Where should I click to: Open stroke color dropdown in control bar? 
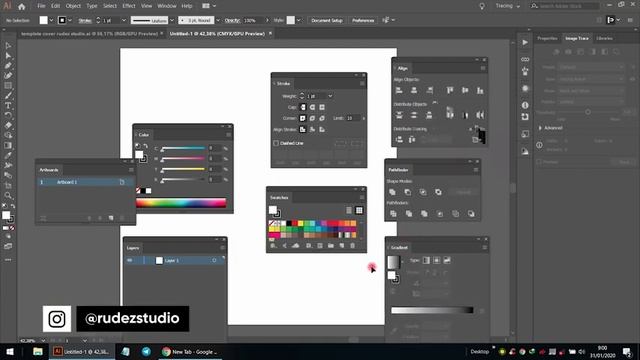click(70, 20)
